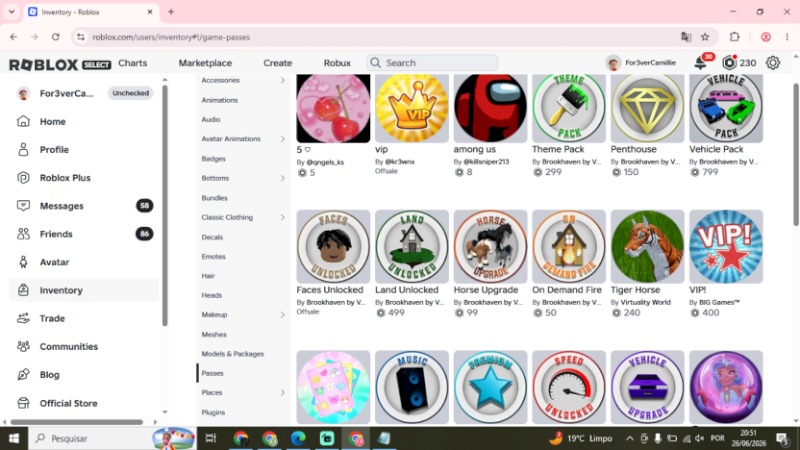The height and width of the screenshot is (450, 800).
Task: Go back to previous page
Action: pyautogui.click(x=14, y=37)
